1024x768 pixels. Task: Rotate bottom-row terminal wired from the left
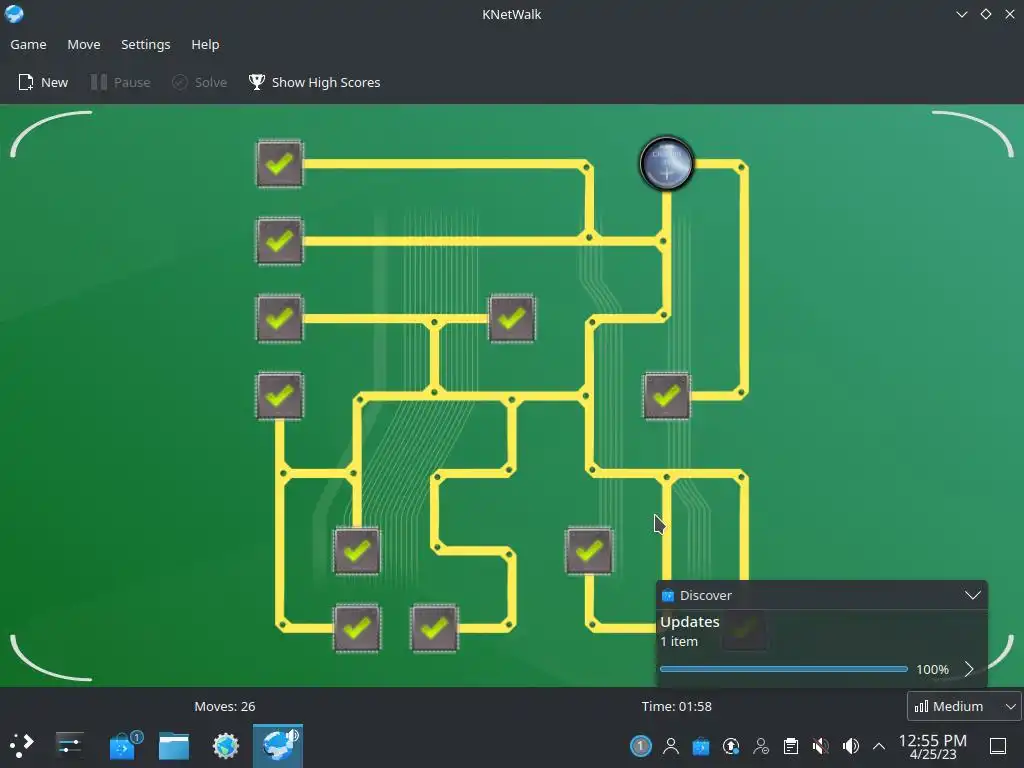[x=357, y=628]
